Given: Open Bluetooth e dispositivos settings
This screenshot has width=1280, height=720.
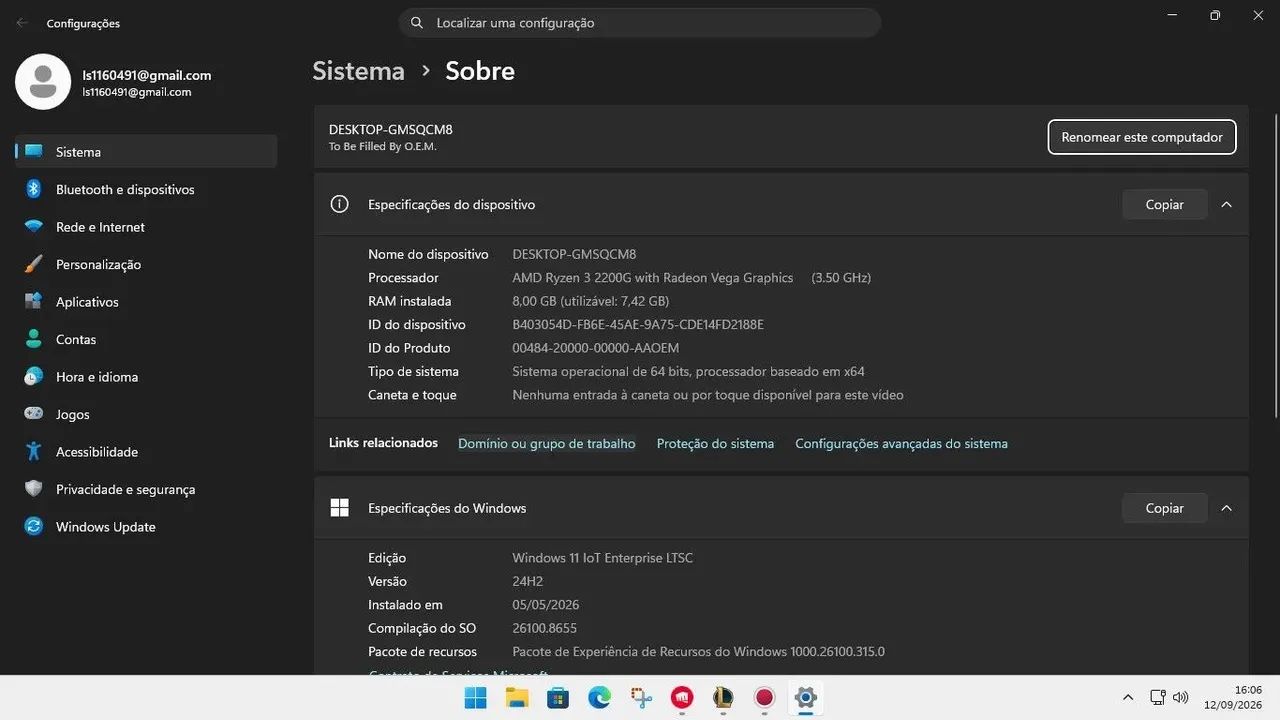Looking at the screenshot, I should pos(146,189).
